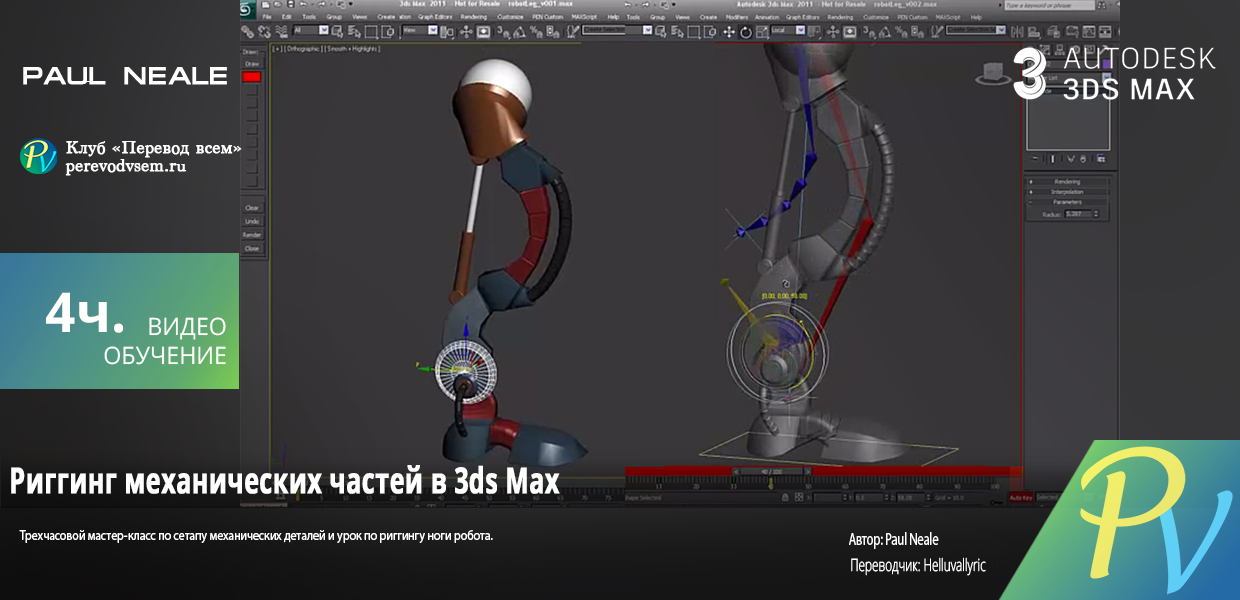Screen dimensions: 1240x600
Task: Open Graph Editors menu in left window
Action: coord(435,17)
